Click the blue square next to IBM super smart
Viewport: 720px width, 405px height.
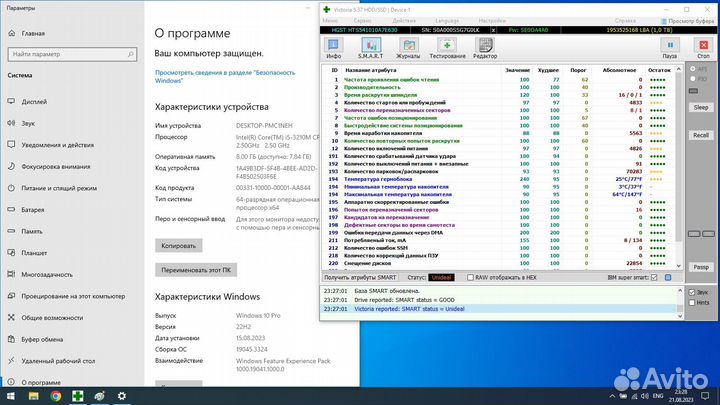(x=668, y=277)
